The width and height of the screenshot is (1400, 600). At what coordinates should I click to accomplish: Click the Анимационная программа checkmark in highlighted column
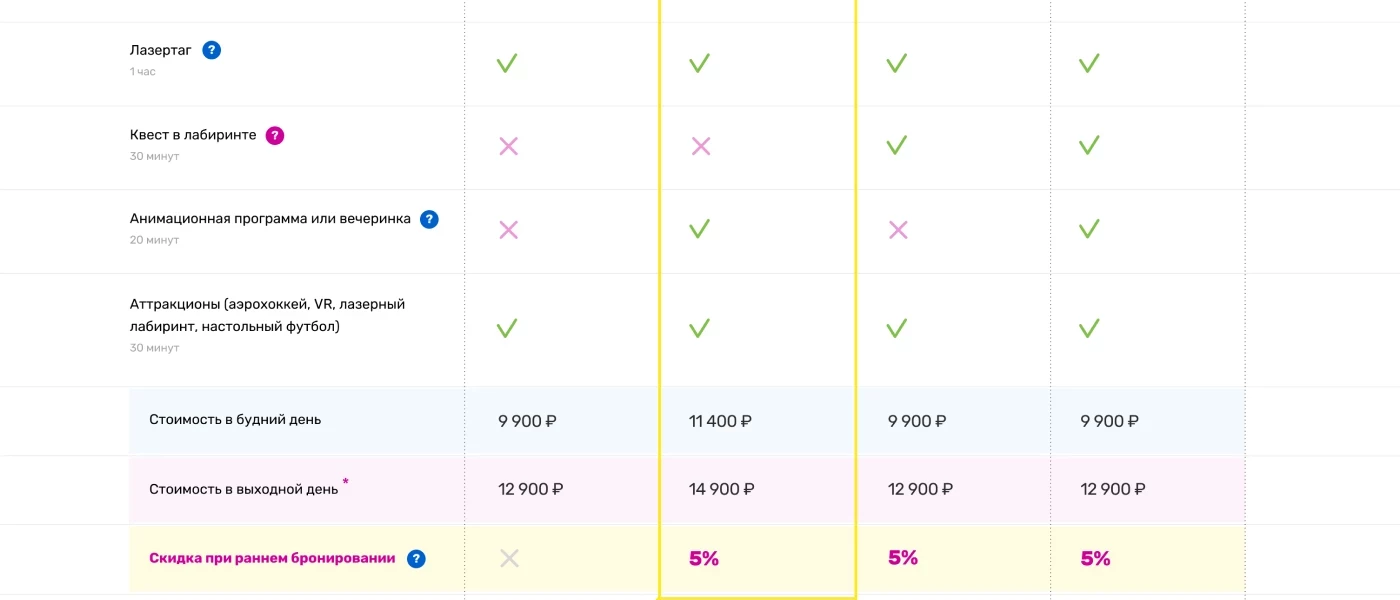coord(699,231)
